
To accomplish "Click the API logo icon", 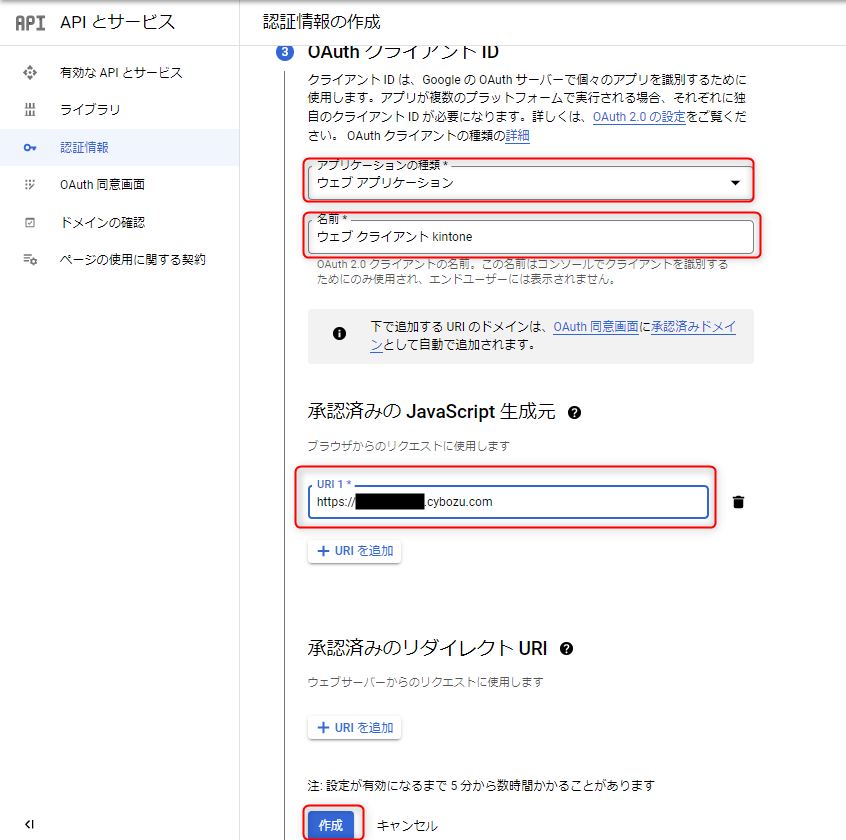I will click(30, 22).
